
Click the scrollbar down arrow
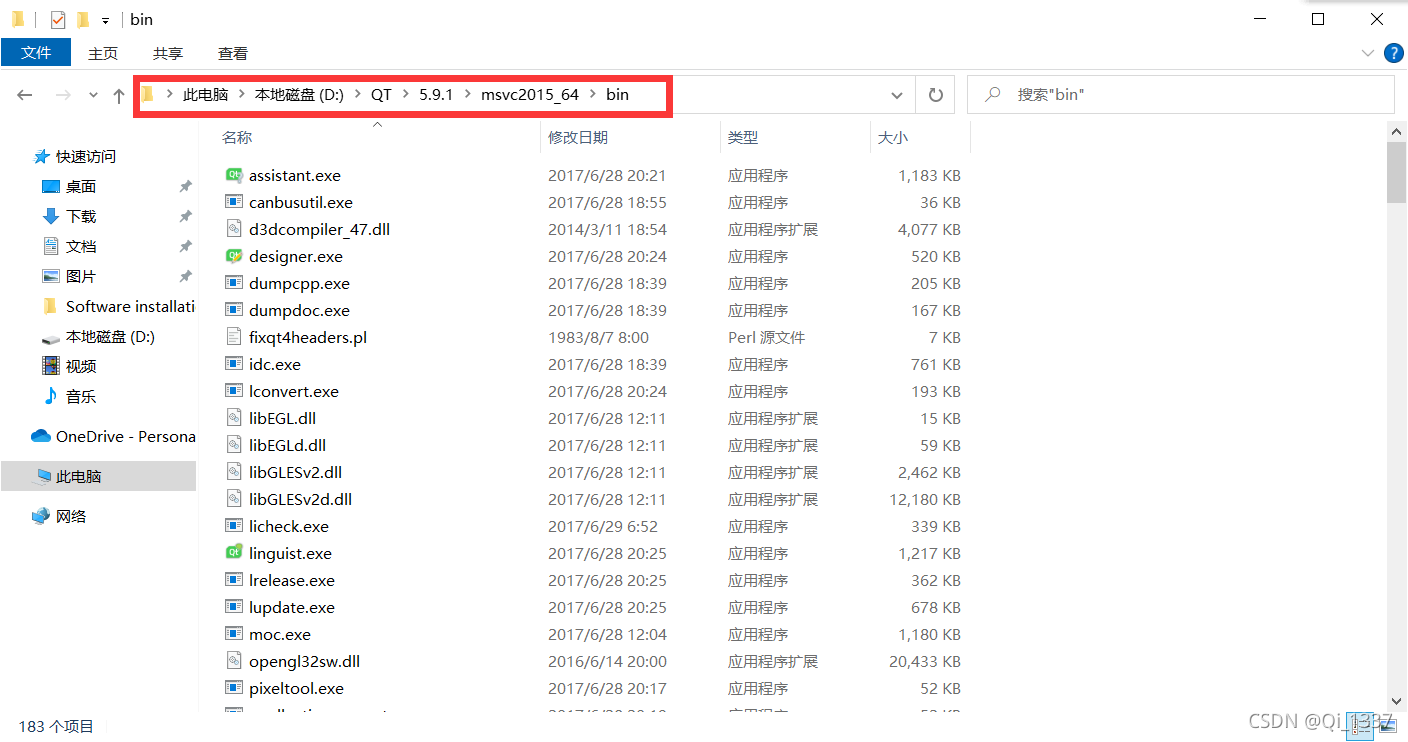1397,701
